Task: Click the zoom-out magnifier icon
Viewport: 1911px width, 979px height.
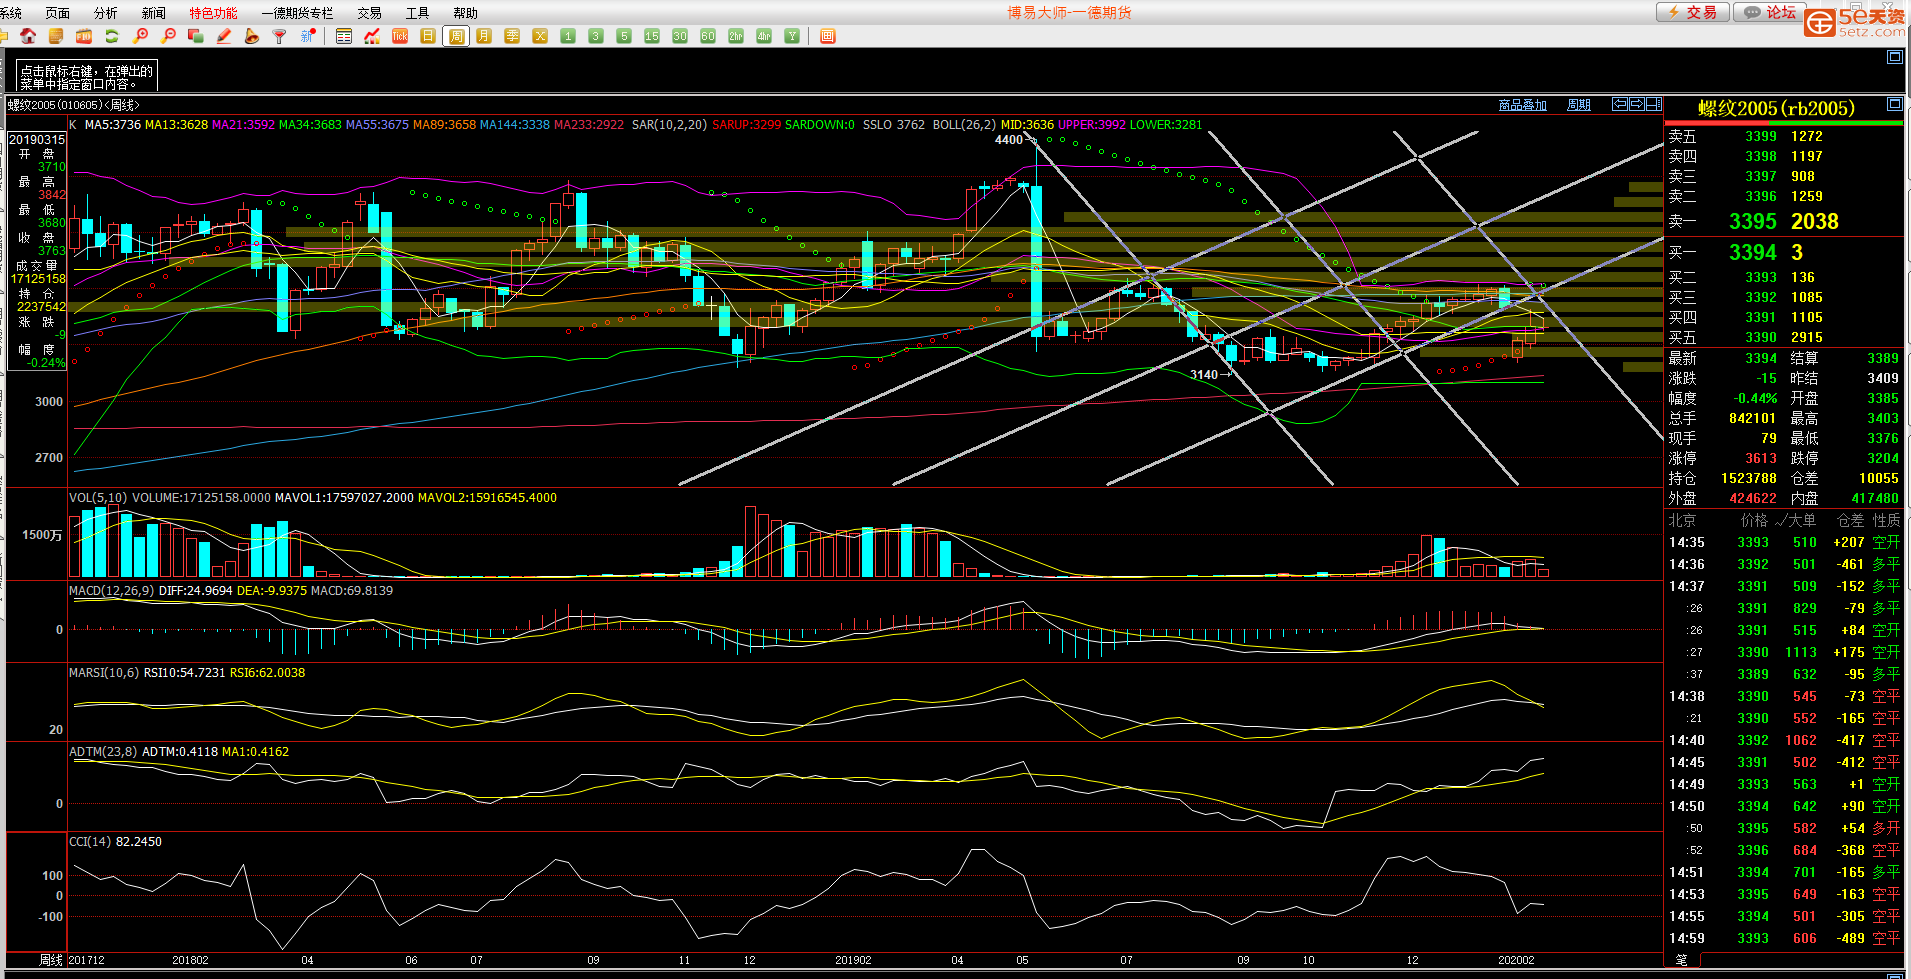Action: click(x=169, y=36)
